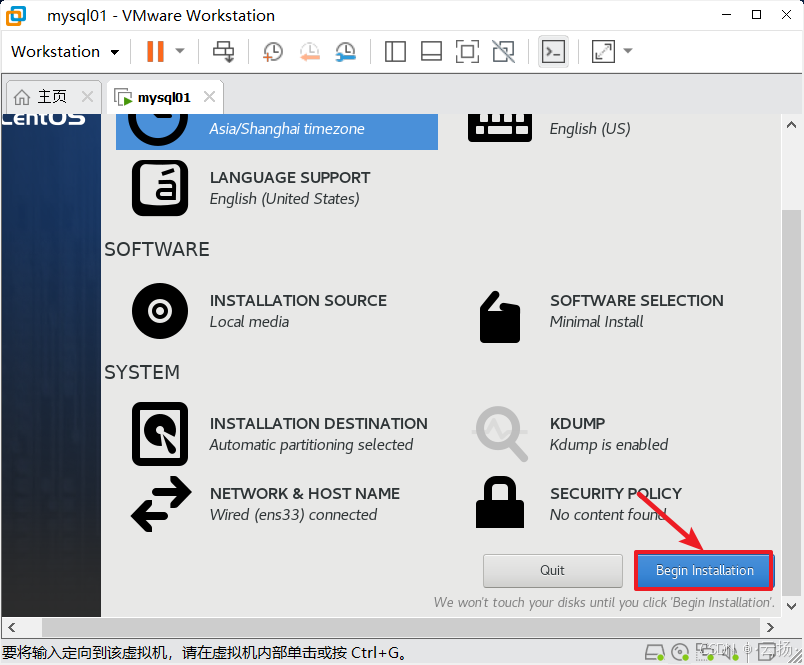Toggle the thumbnail bar view
This screenshot has height=665, width=804.
coord(431,51)
